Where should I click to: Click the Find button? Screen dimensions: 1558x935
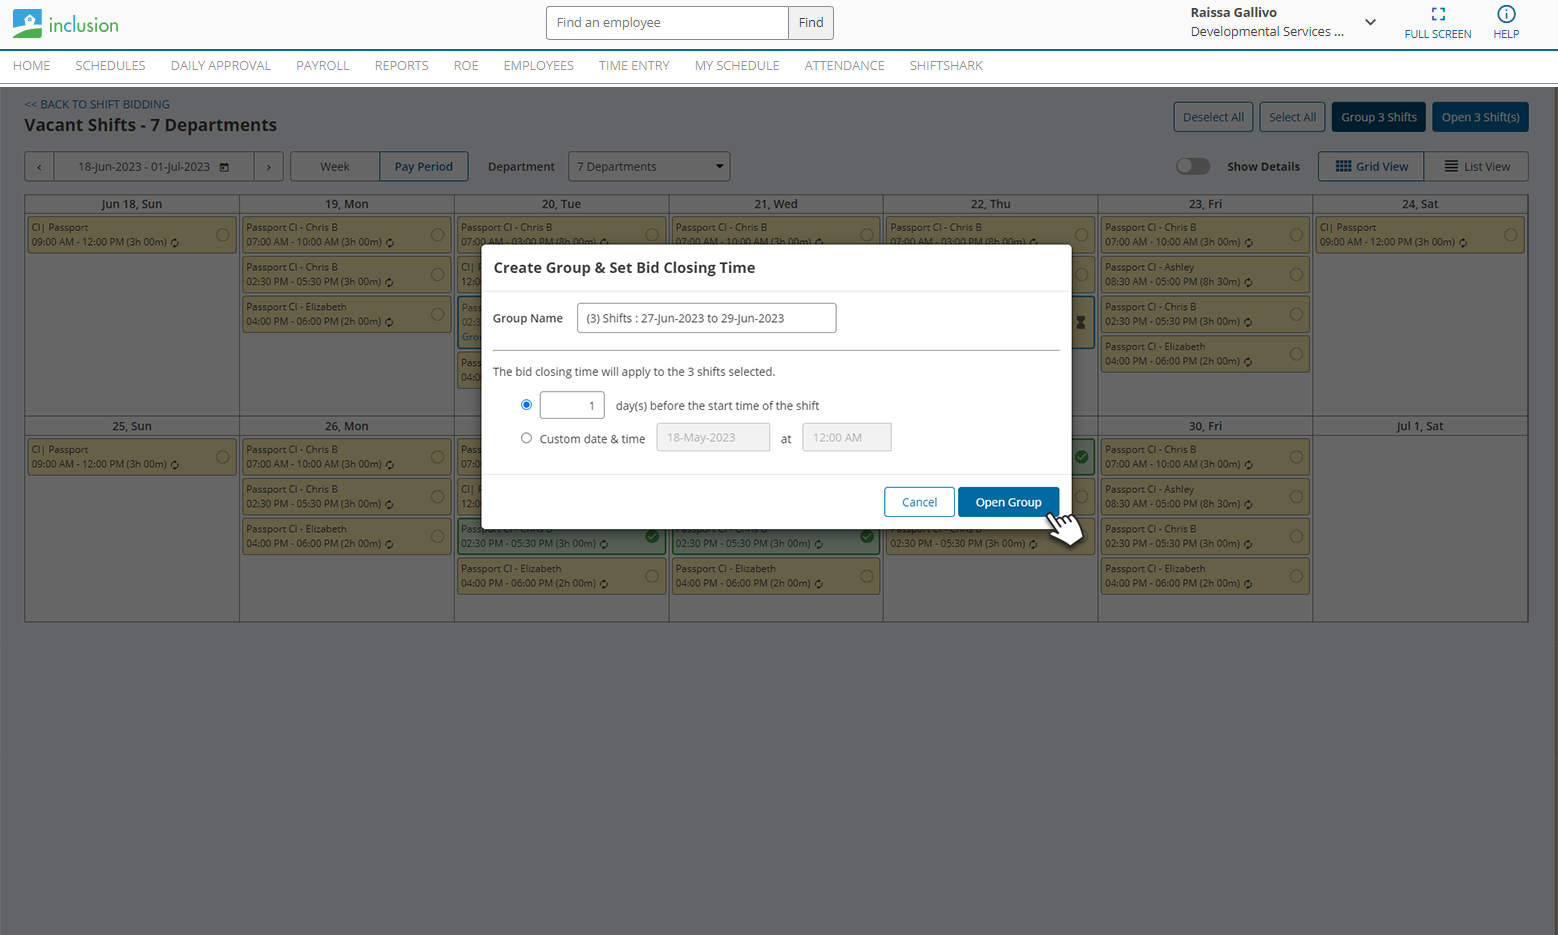point(811,23)
